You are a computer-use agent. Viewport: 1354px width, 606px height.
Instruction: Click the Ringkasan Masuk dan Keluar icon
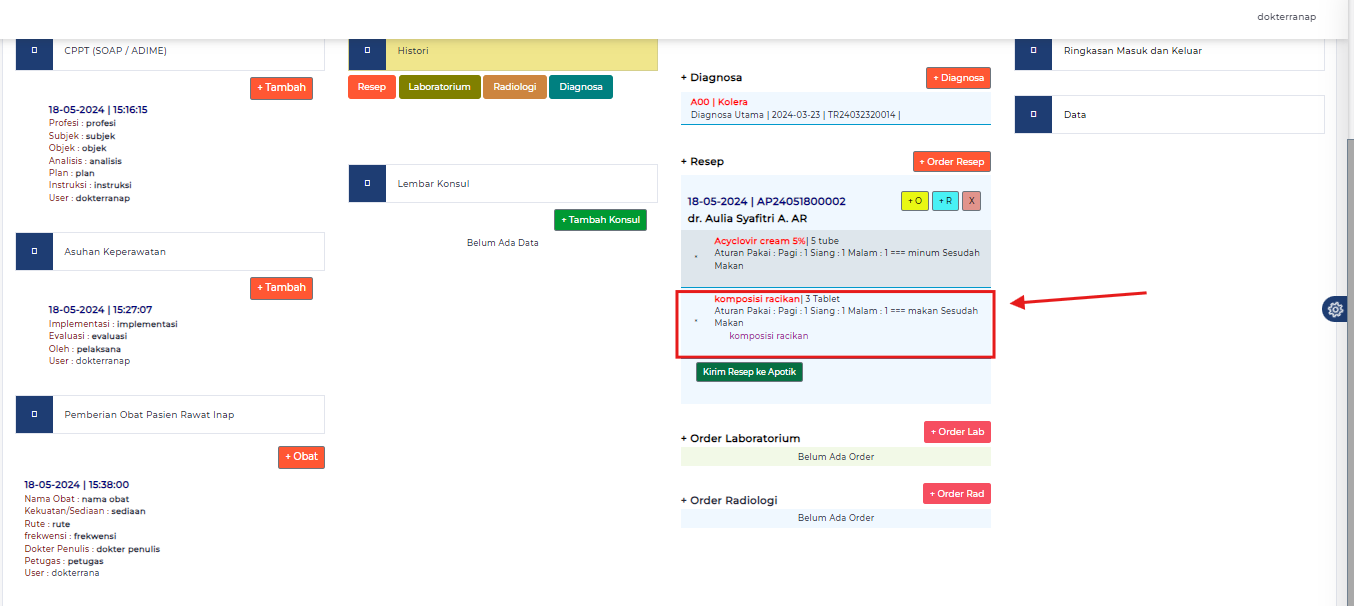[x=1033, y=50]
